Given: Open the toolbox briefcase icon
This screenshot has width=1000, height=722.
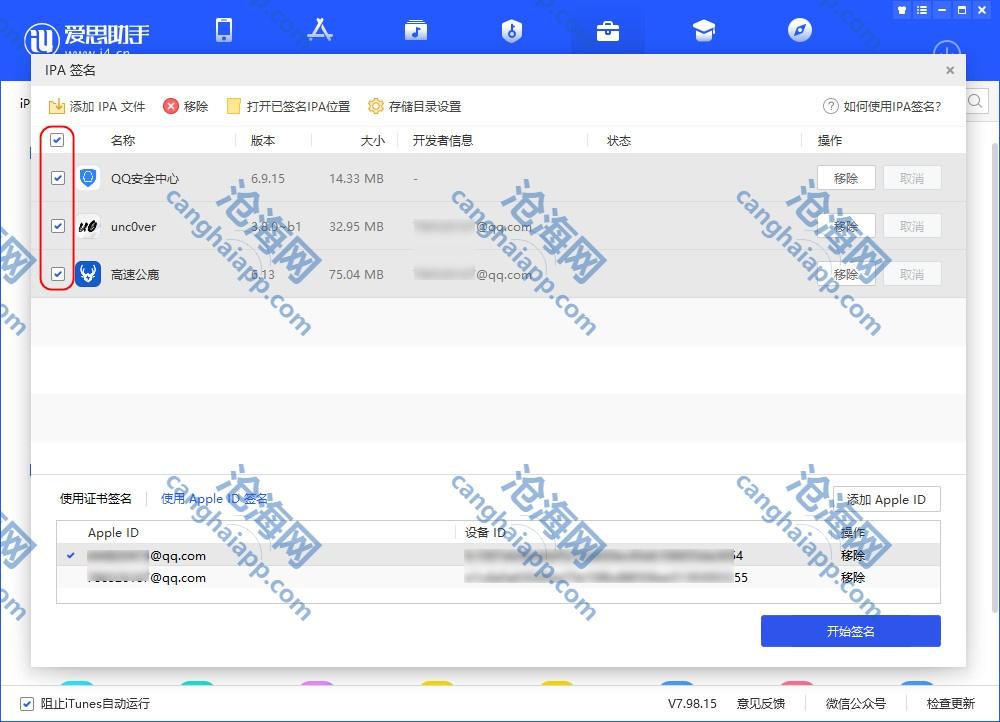Looking at the screenshot, I should (608, 30).
